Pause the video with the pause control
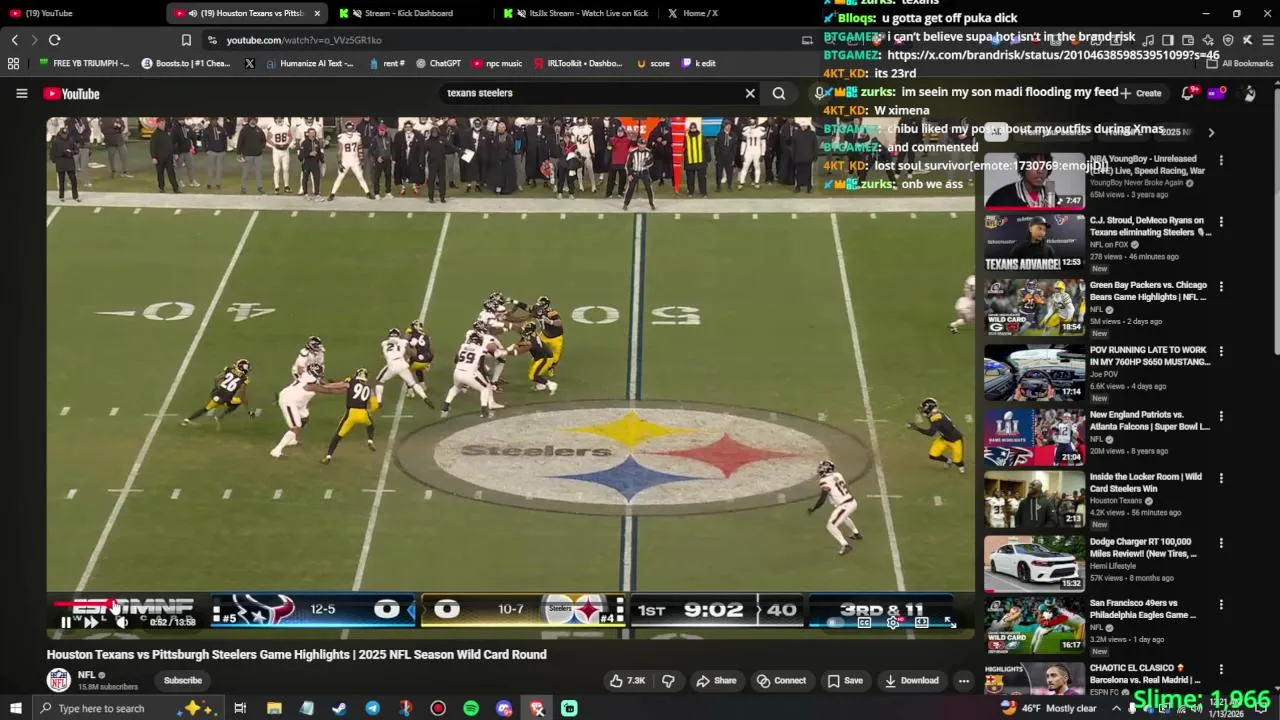This screenshot has height=720, width=1280. coord(66,622)
